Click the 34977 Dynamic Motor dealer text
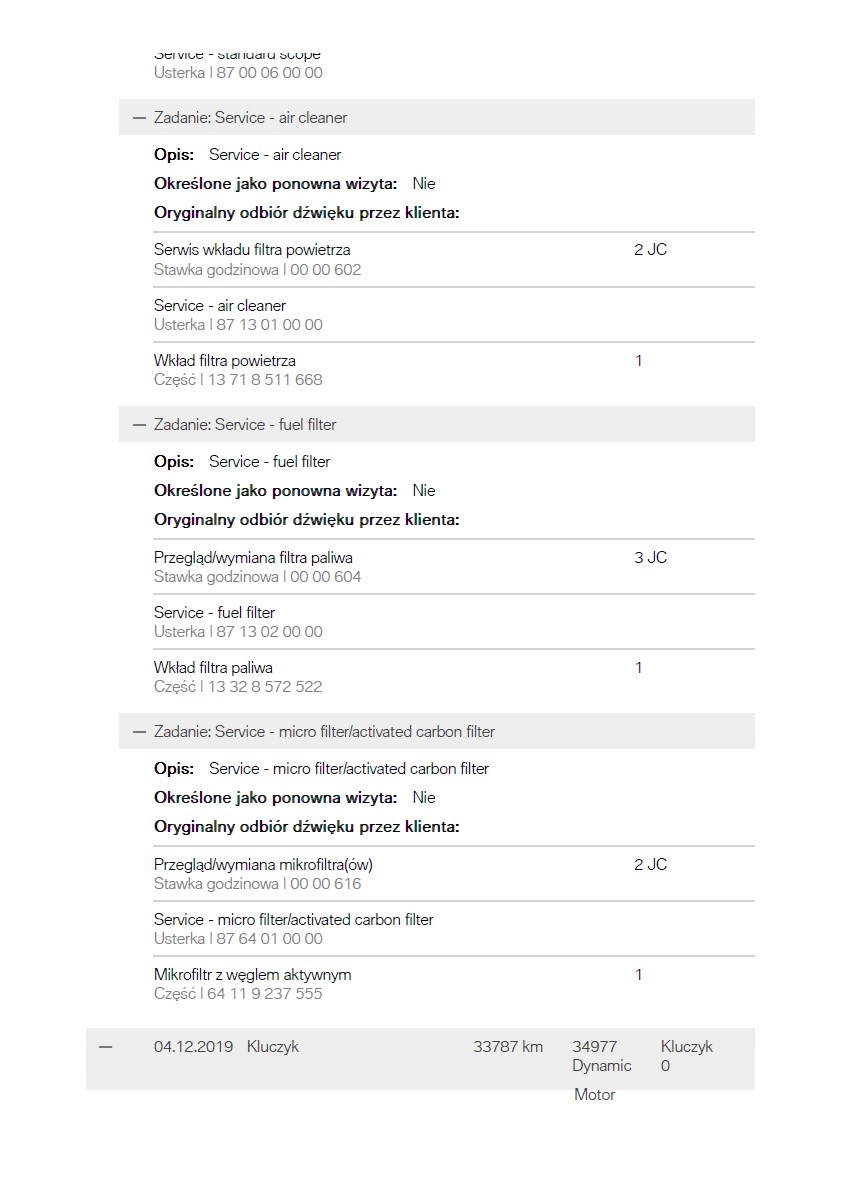Screen dimensions: 842x1196 601,1066
